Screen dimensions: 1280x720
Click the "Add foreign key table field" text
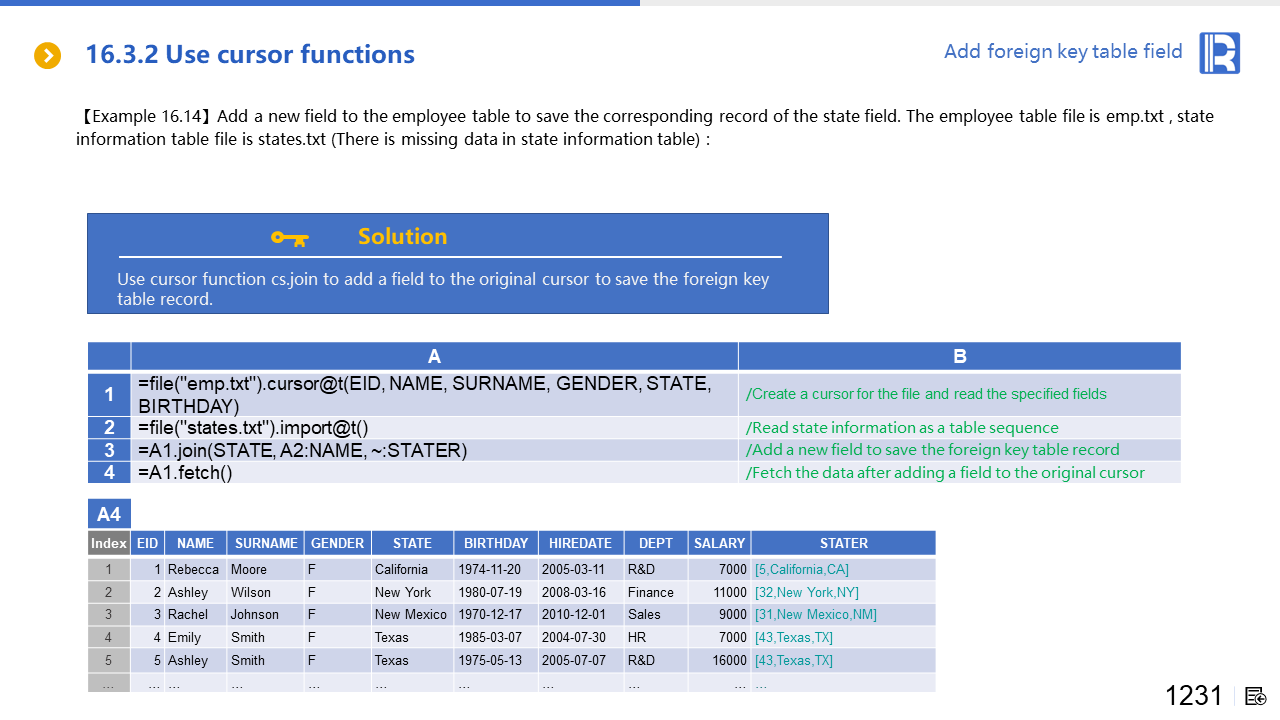(1063, 52)
